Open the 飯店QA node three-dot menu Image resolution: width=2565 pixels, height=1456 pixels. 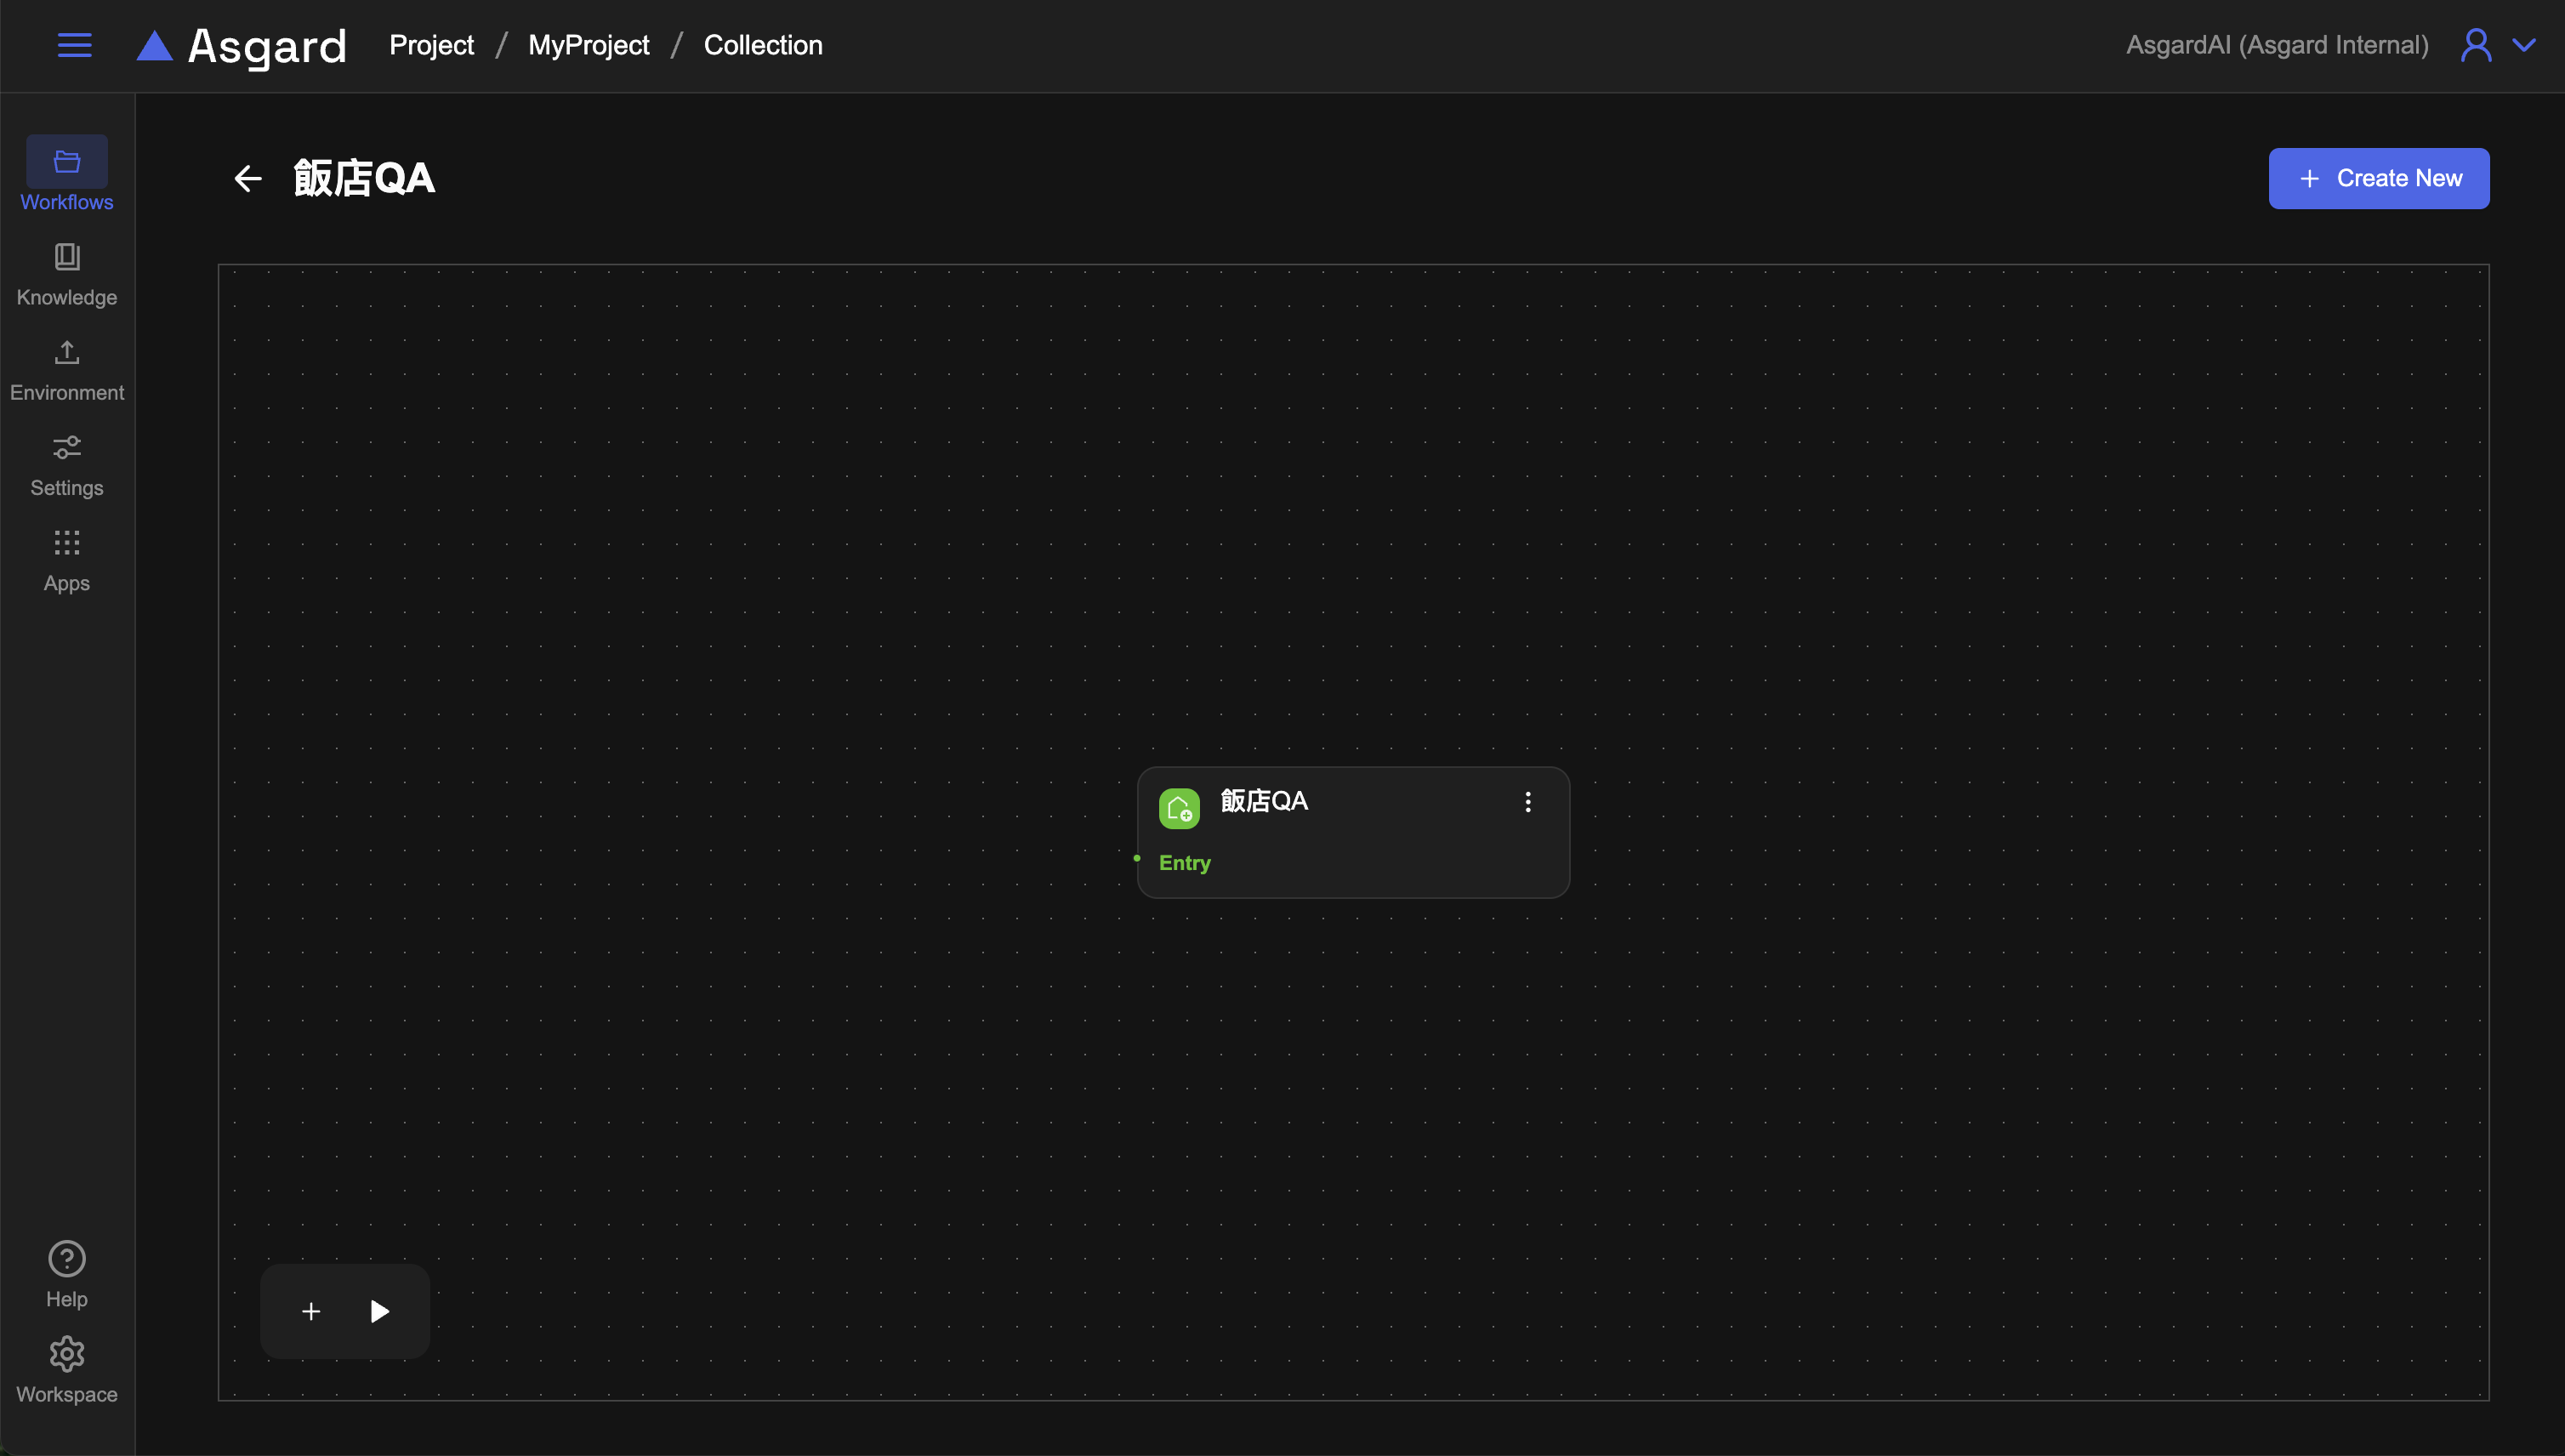1527,802
